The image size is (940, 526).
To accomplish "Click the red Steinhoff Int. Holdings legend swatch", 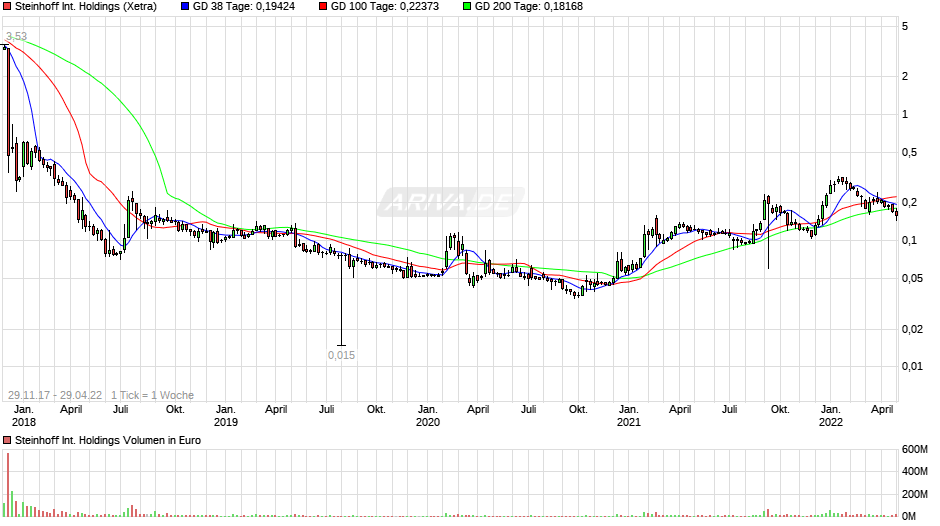I will pyautogui.click(x=7, y=7).
